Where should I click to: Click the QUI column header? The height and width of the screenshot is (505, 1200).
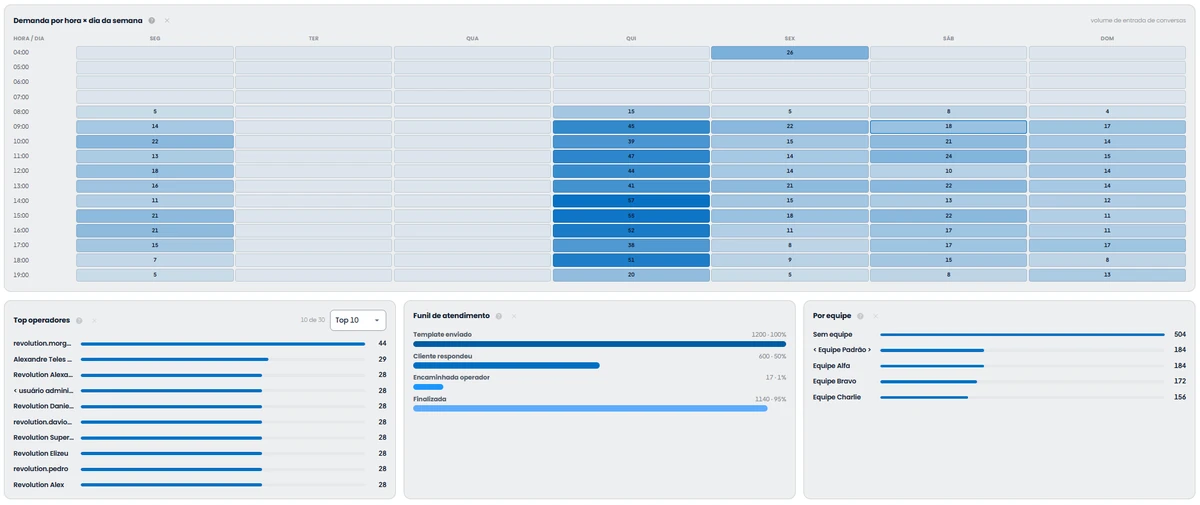pyautogui.click(x=631, y=38)
